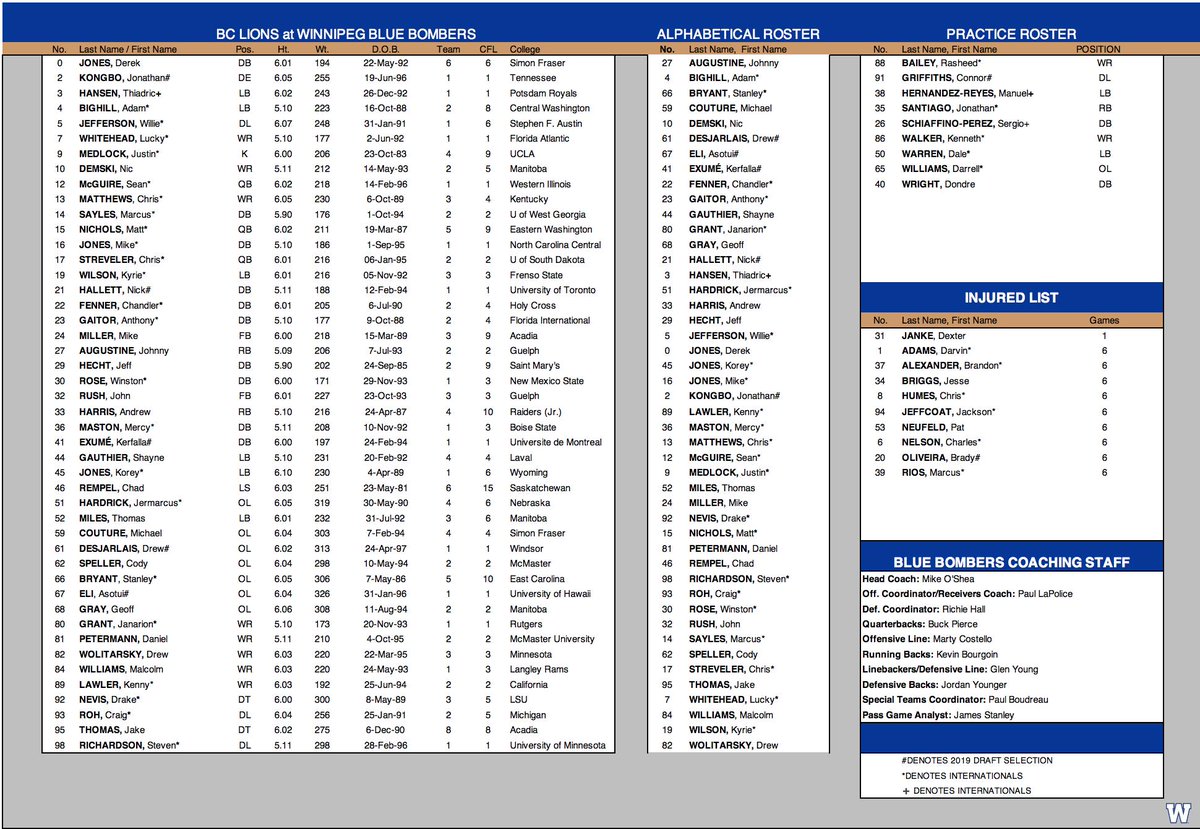
Task: Select 'SCHIAFFINO-PEREZ, Sergio+' practice roster row
Action: [x=967, y=122]
